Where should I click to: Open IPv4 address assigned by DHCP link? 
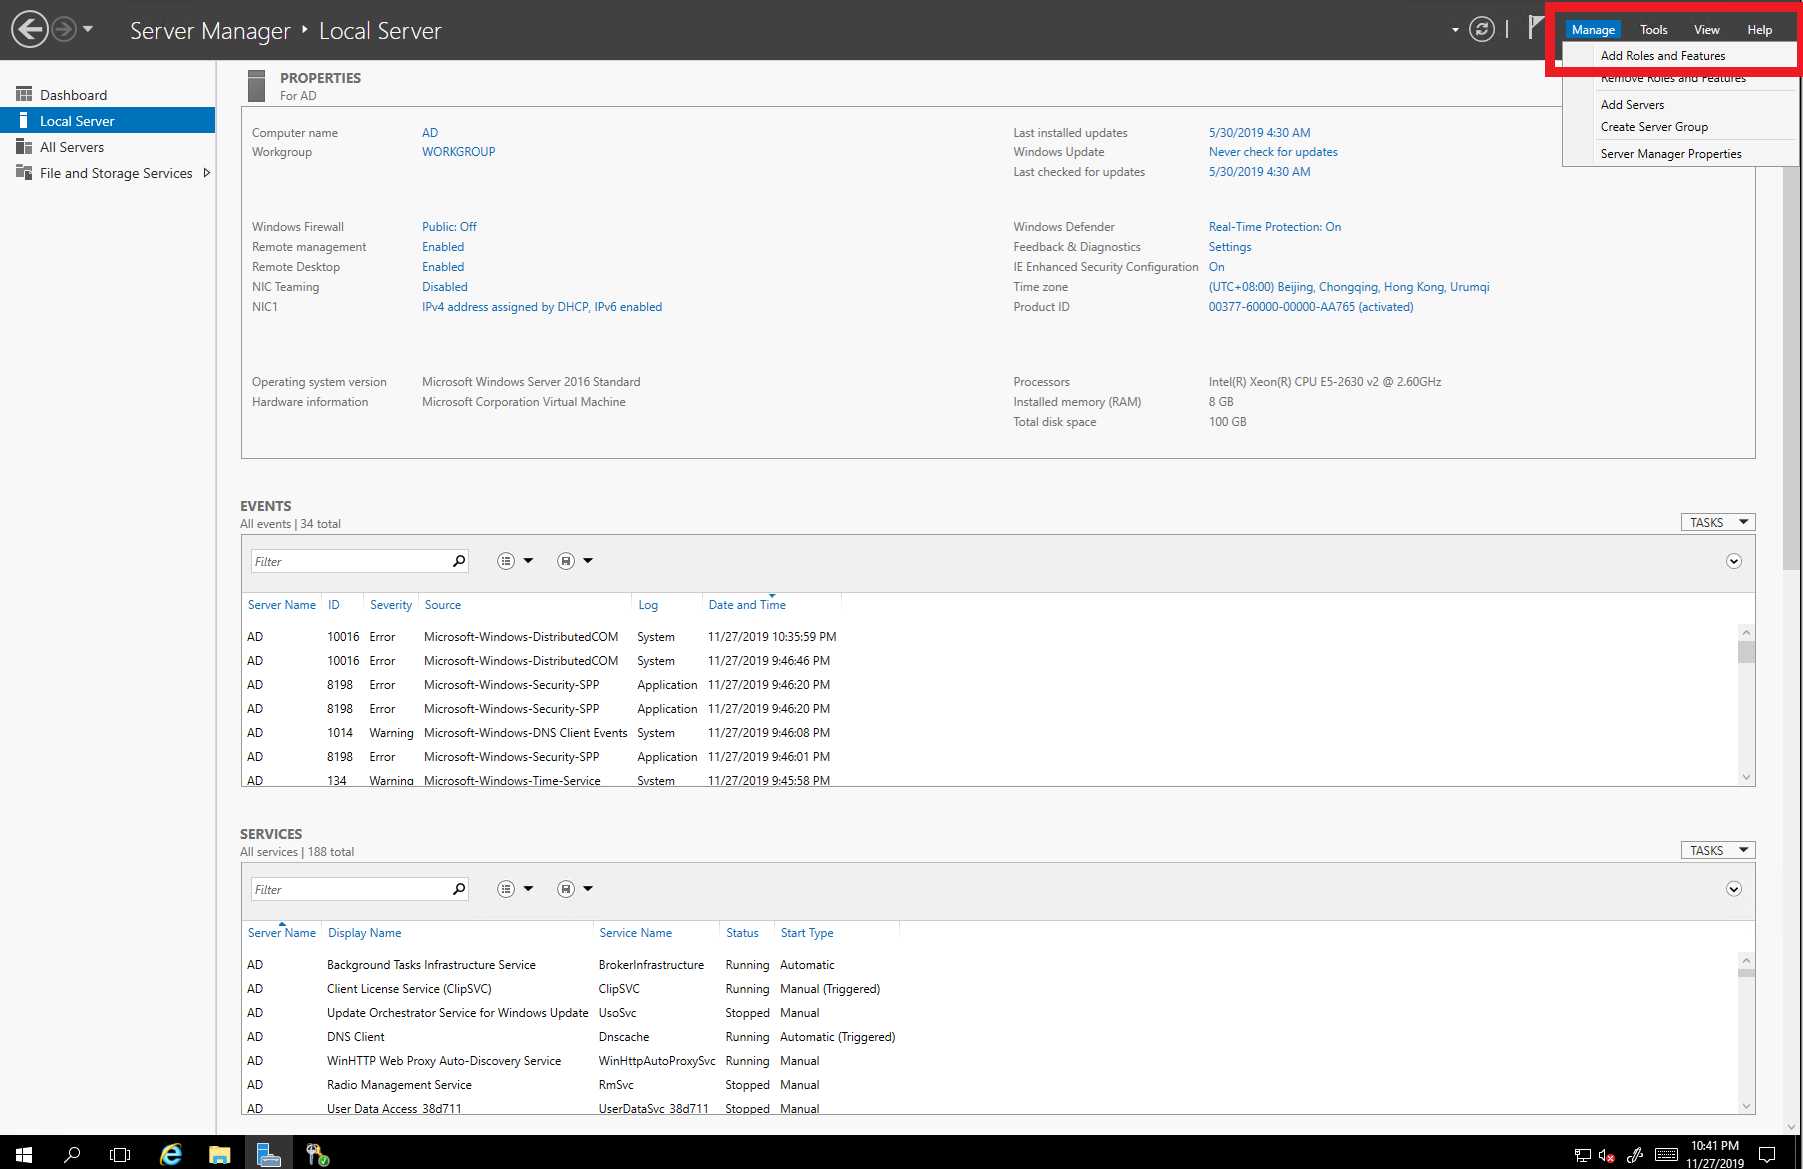(x=541, y=307)
